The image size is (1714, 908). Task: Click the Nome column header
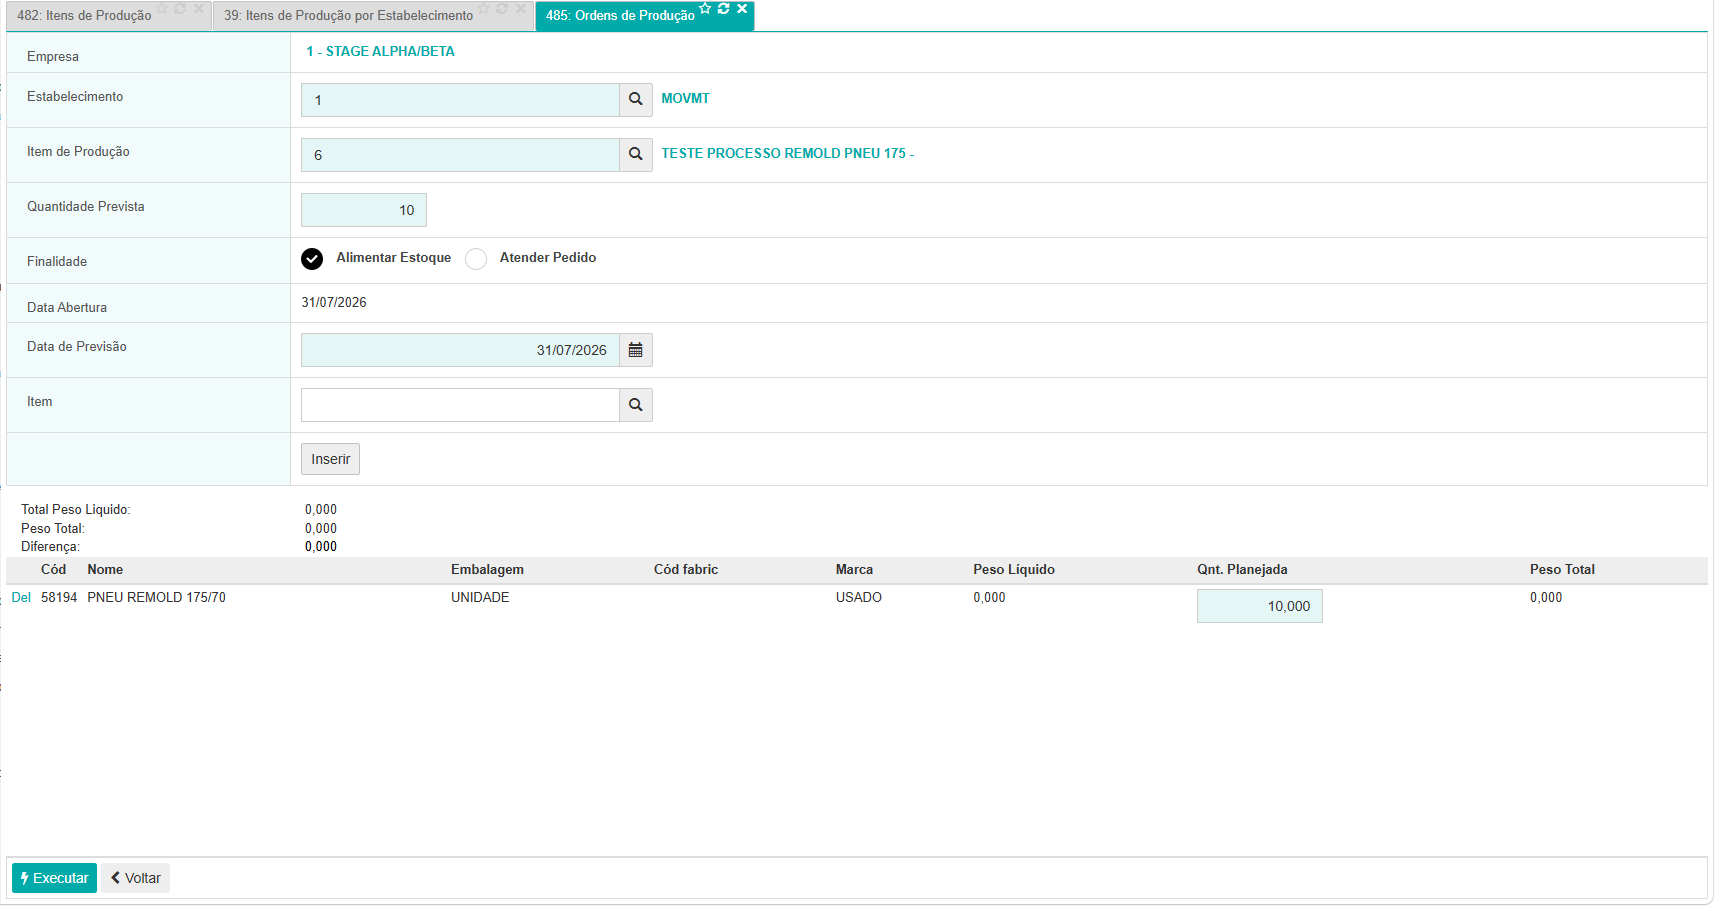(105, 569)
